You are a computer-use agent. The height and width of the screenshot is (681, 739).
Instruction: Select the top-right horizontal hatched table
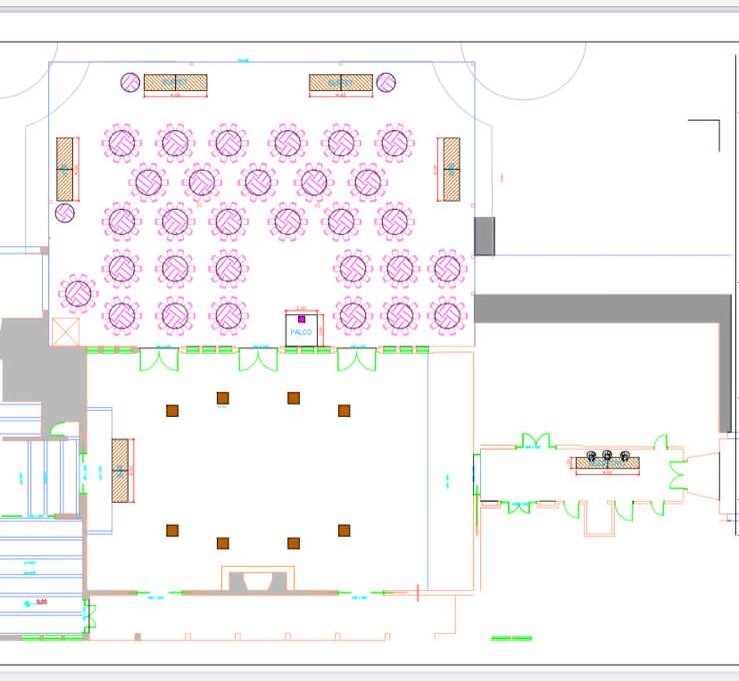pos(341,83)
